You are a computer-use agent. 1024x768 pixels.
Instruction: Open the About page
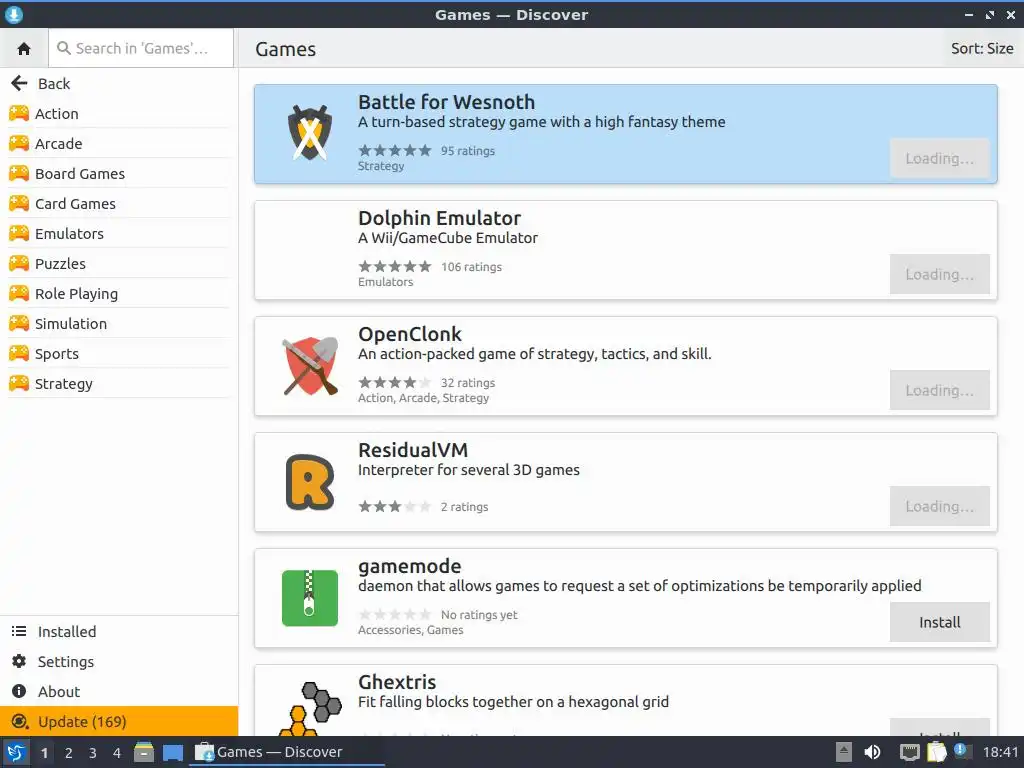(x=119, y=692)
